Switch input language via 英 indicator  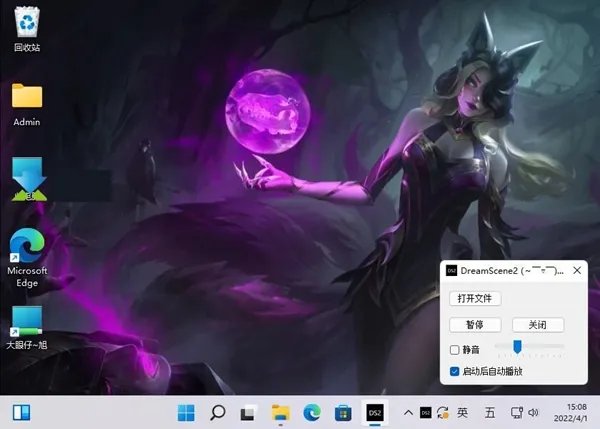click(462, 411)
